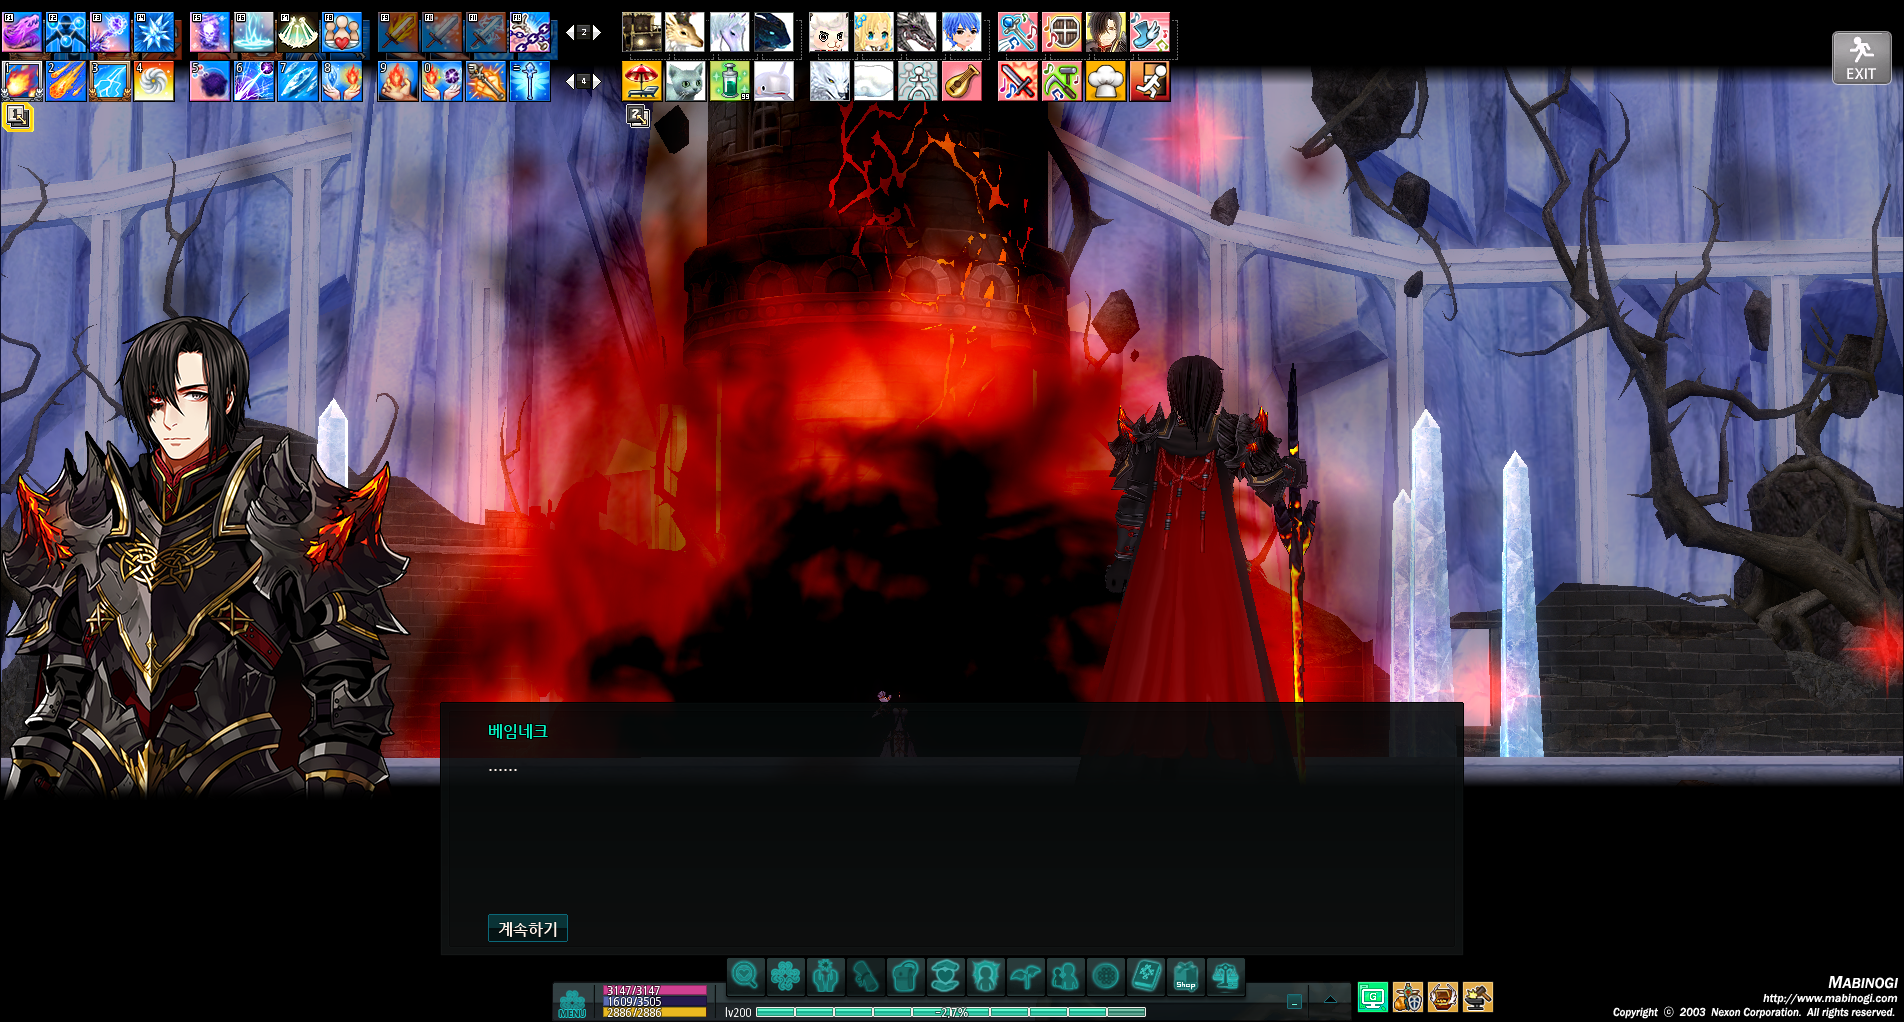Summon the gray cat pet icon
The width and height of the screenshot is (1904, 1022).
pyautogui.click(x=686, y=82)
